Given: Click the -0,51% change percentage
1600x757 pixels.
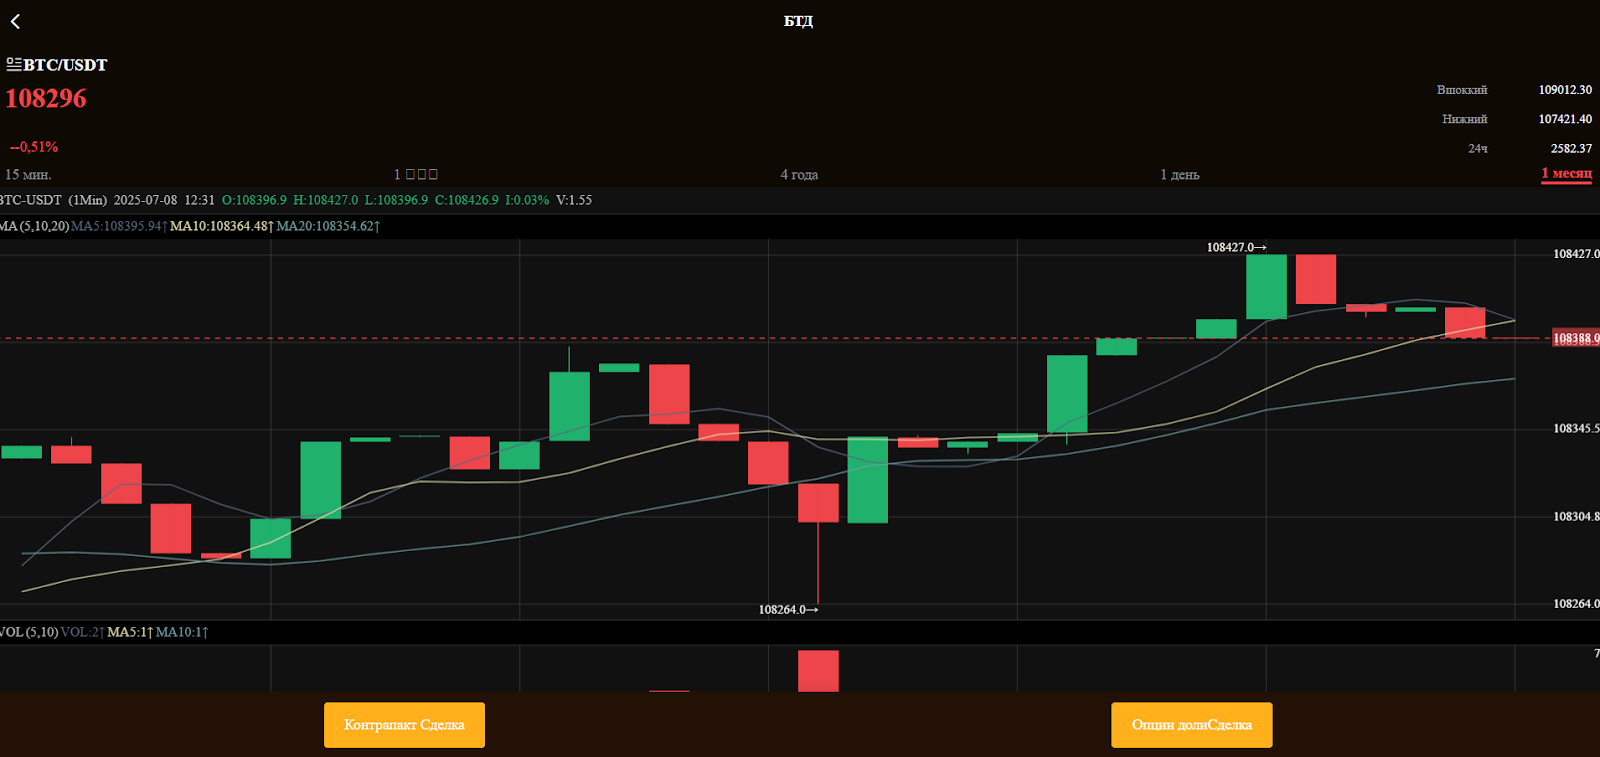Looking at the screenshot, I should click(x=34, y=147).
